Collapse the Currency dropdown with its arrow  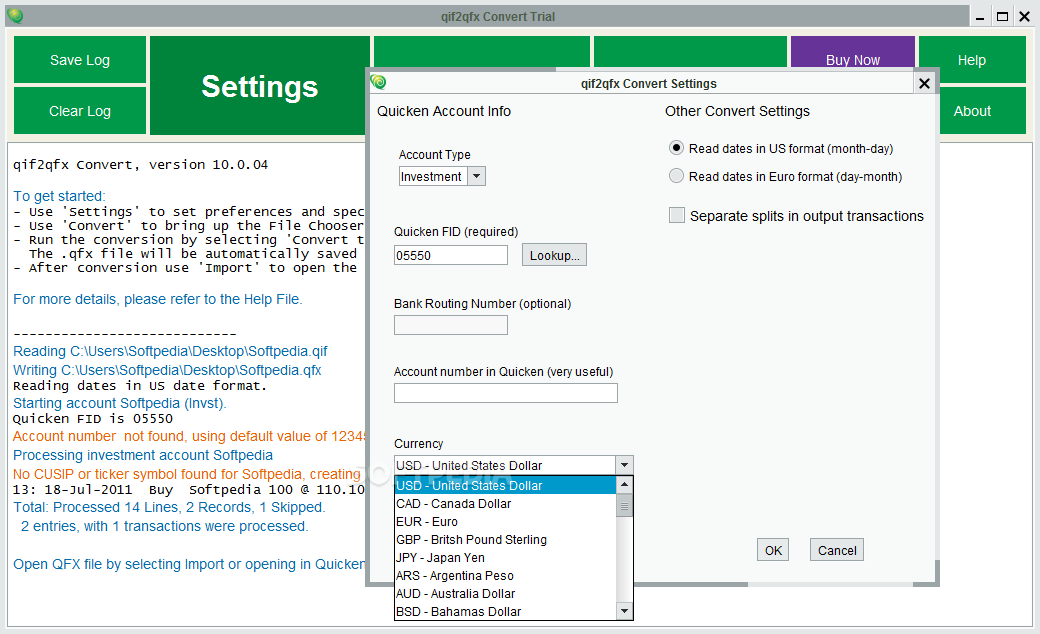click(x=624, y=465)
